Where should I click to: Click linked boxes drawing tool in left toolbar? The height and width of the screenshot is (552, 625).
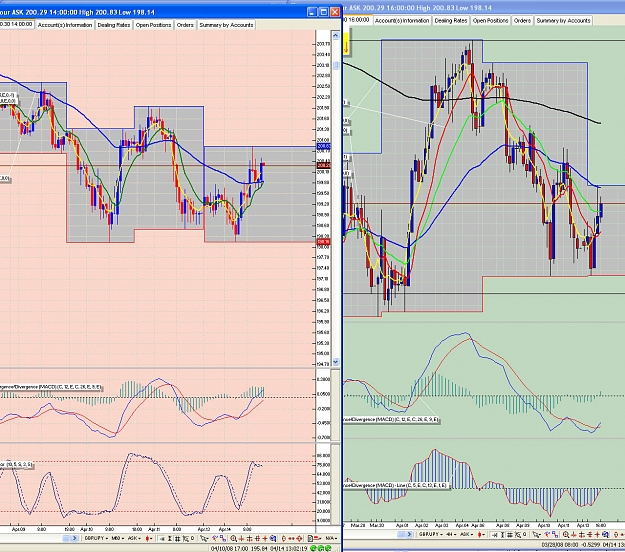223,538
